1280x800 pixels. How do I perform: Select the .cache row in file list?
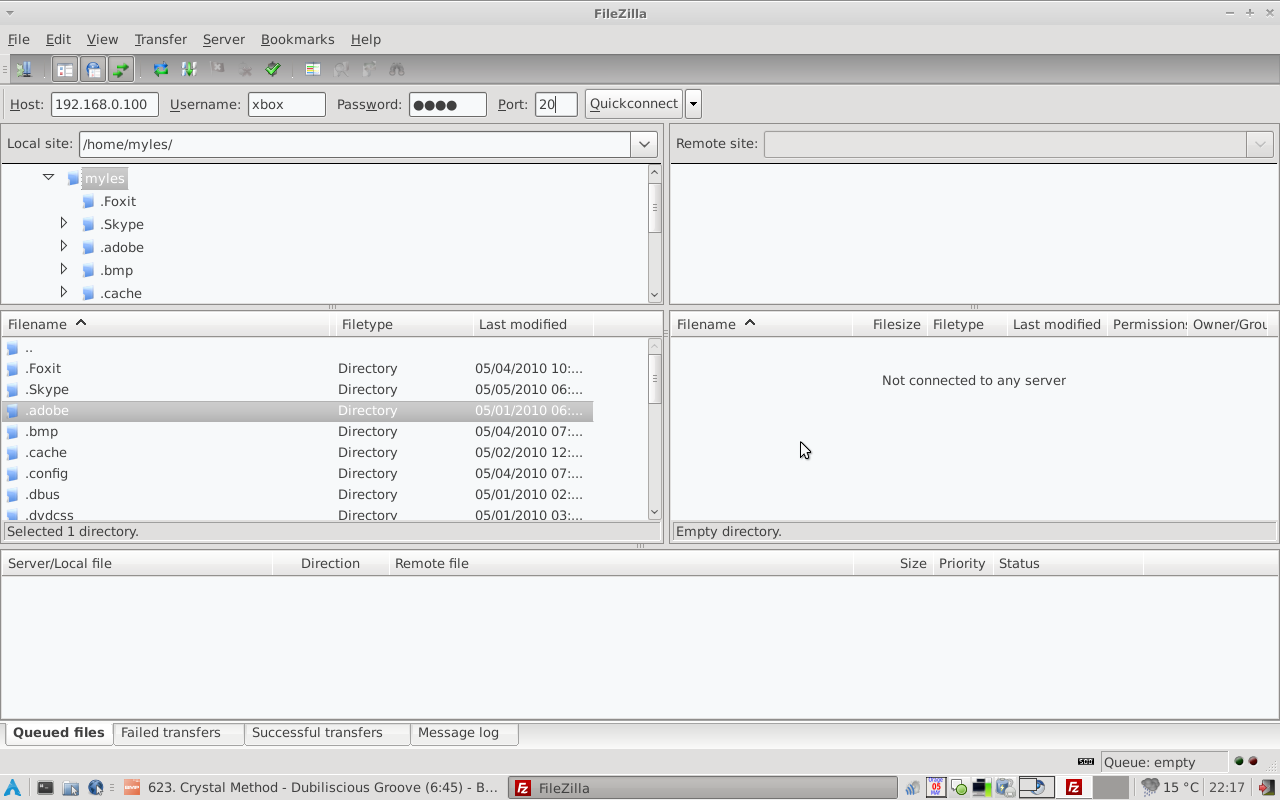coord(298,452)
